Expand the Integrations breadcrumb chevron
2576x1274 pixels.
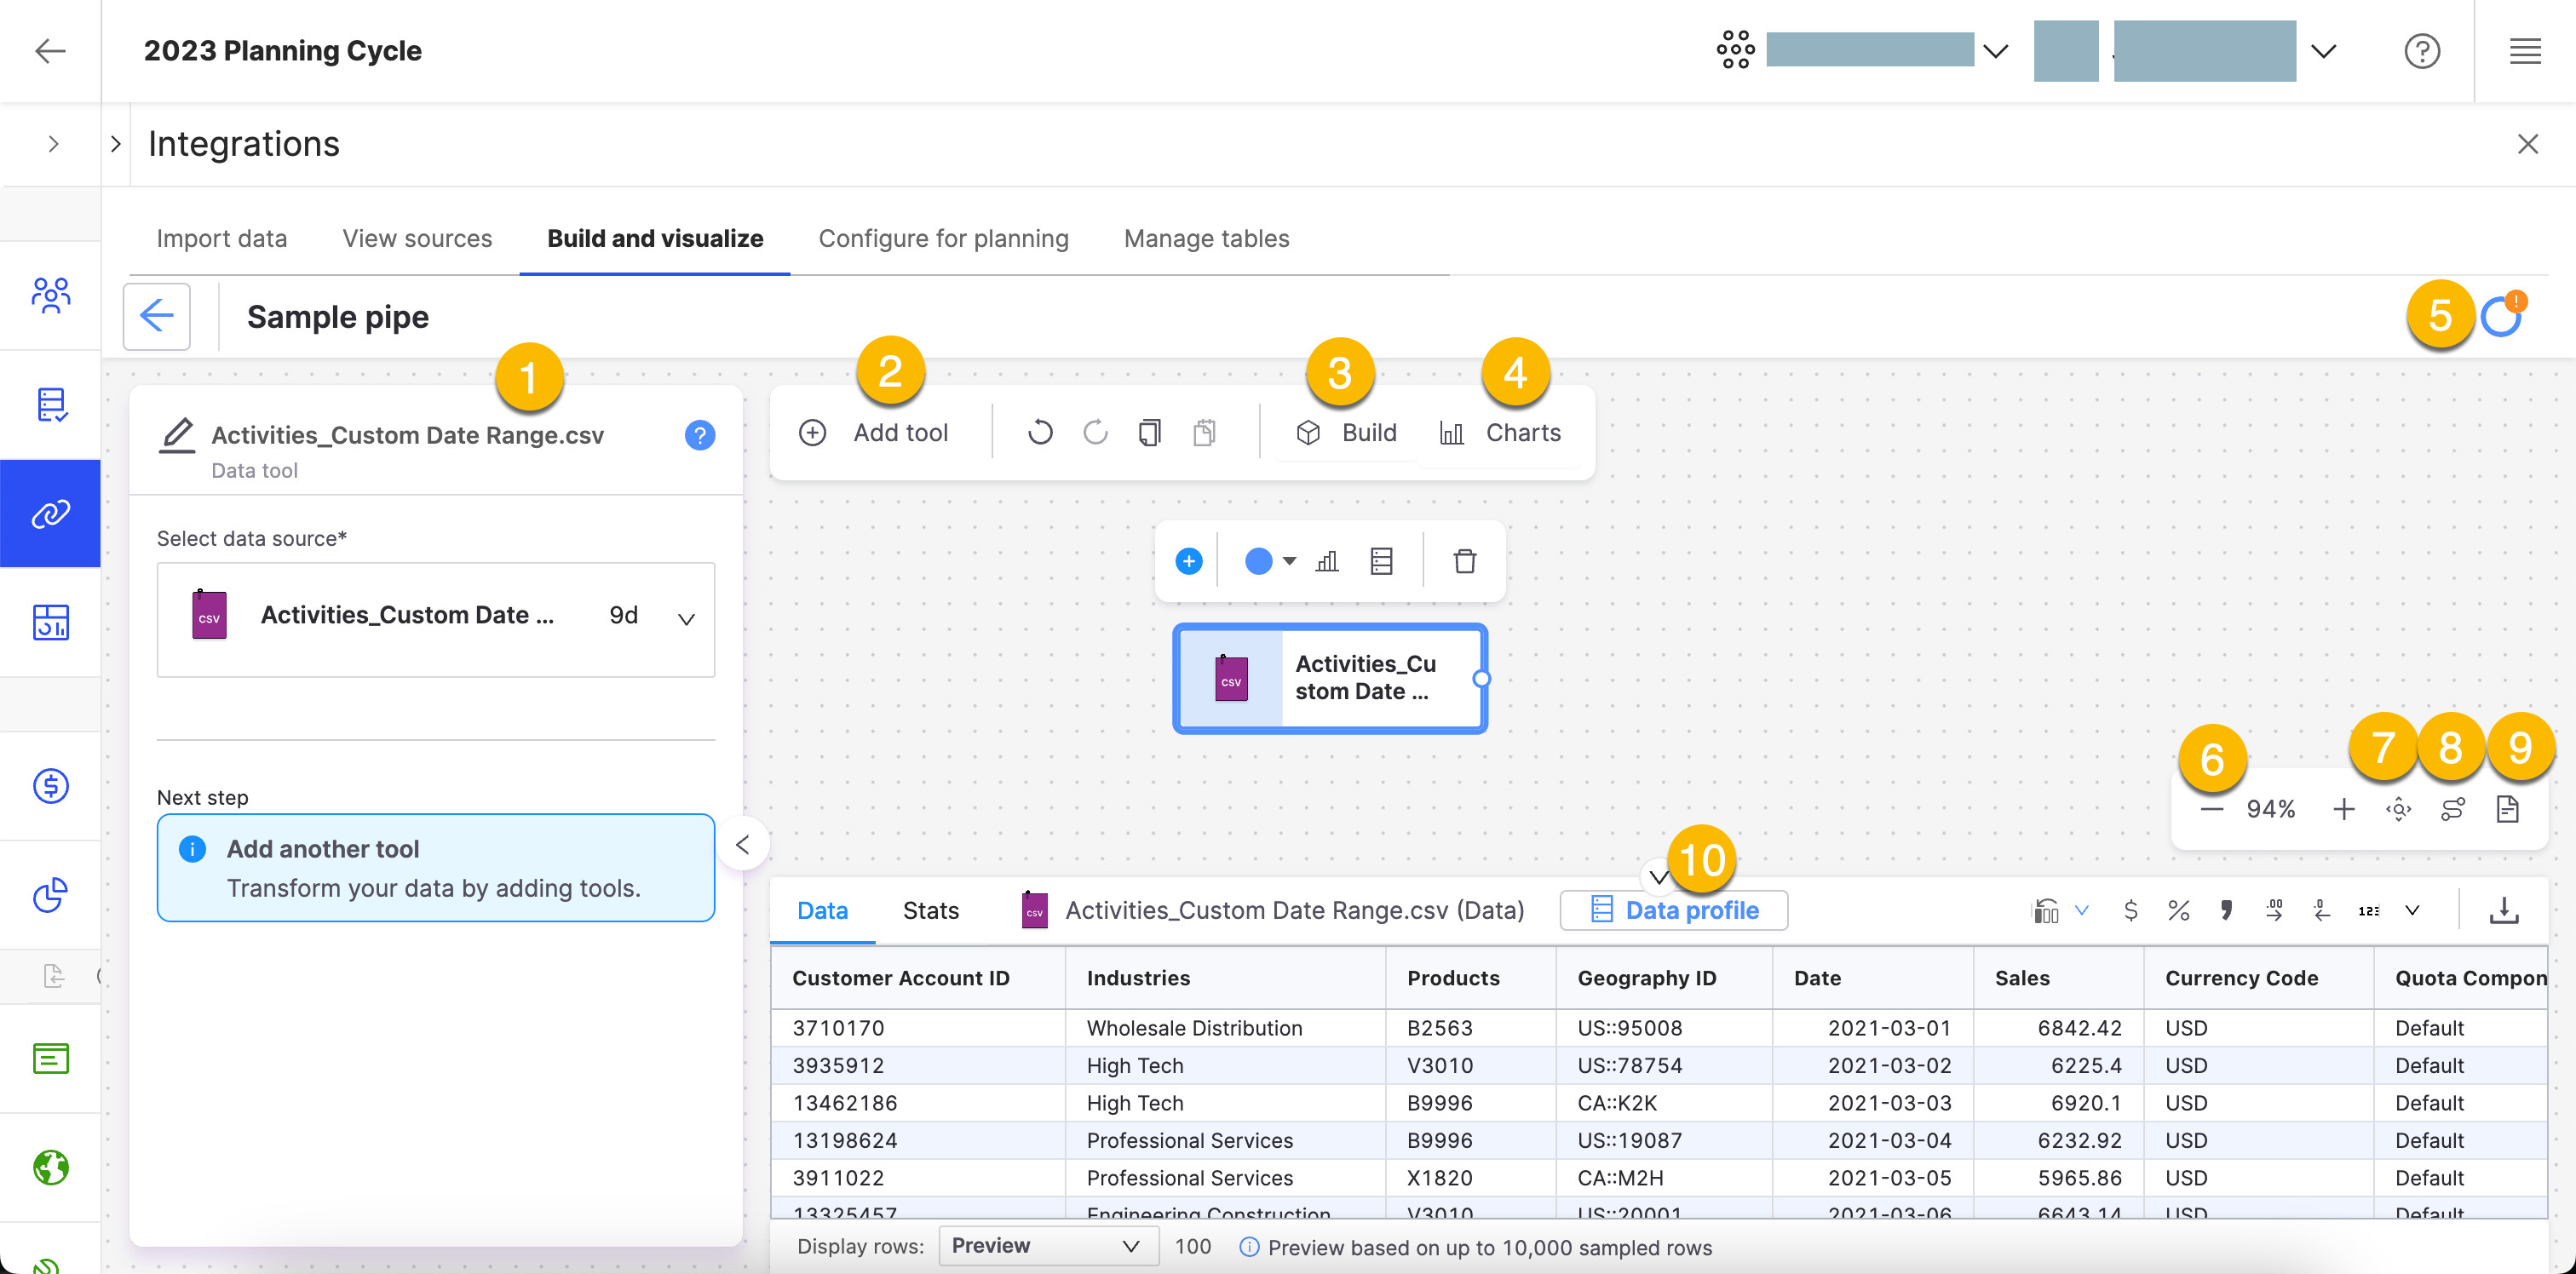click(x=115, y=145)
